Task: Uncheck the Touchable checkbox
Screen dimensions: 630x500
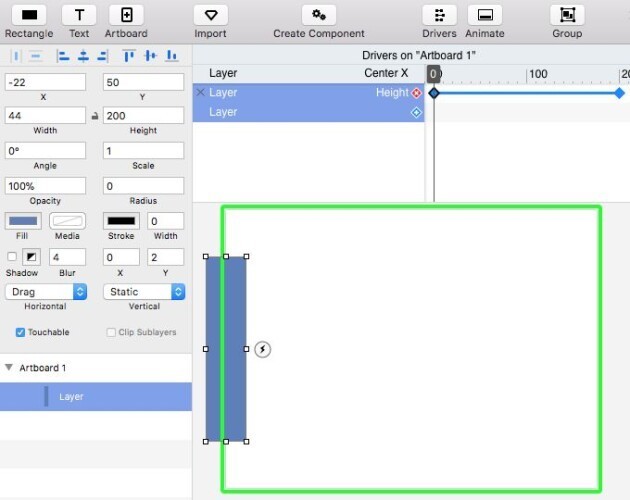Action: click(20, 332)
